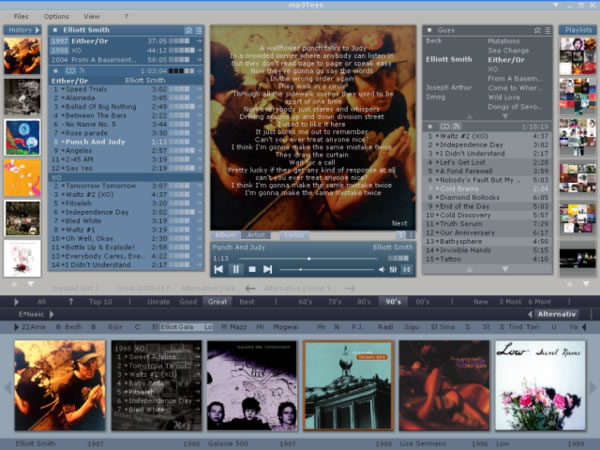Screen dimensions: 600x450
Task: Switch to the Album tab
Action: coord(225,235)
